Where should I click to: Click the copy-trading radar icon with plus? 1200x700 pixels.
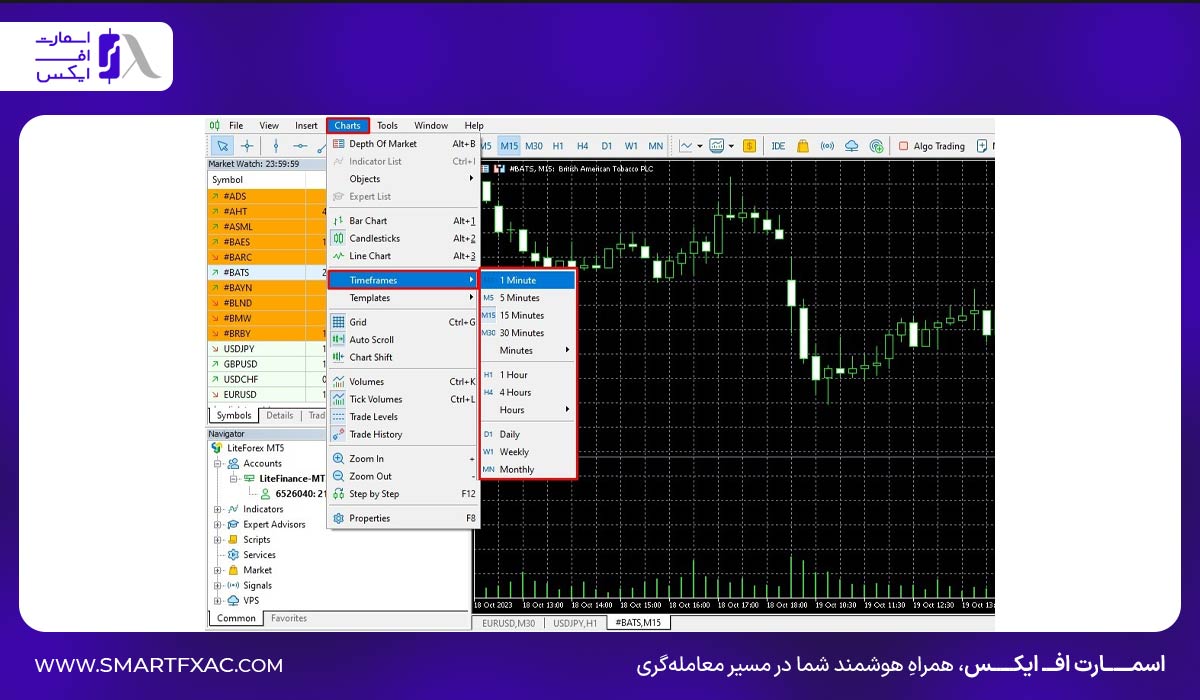[877, 146]
